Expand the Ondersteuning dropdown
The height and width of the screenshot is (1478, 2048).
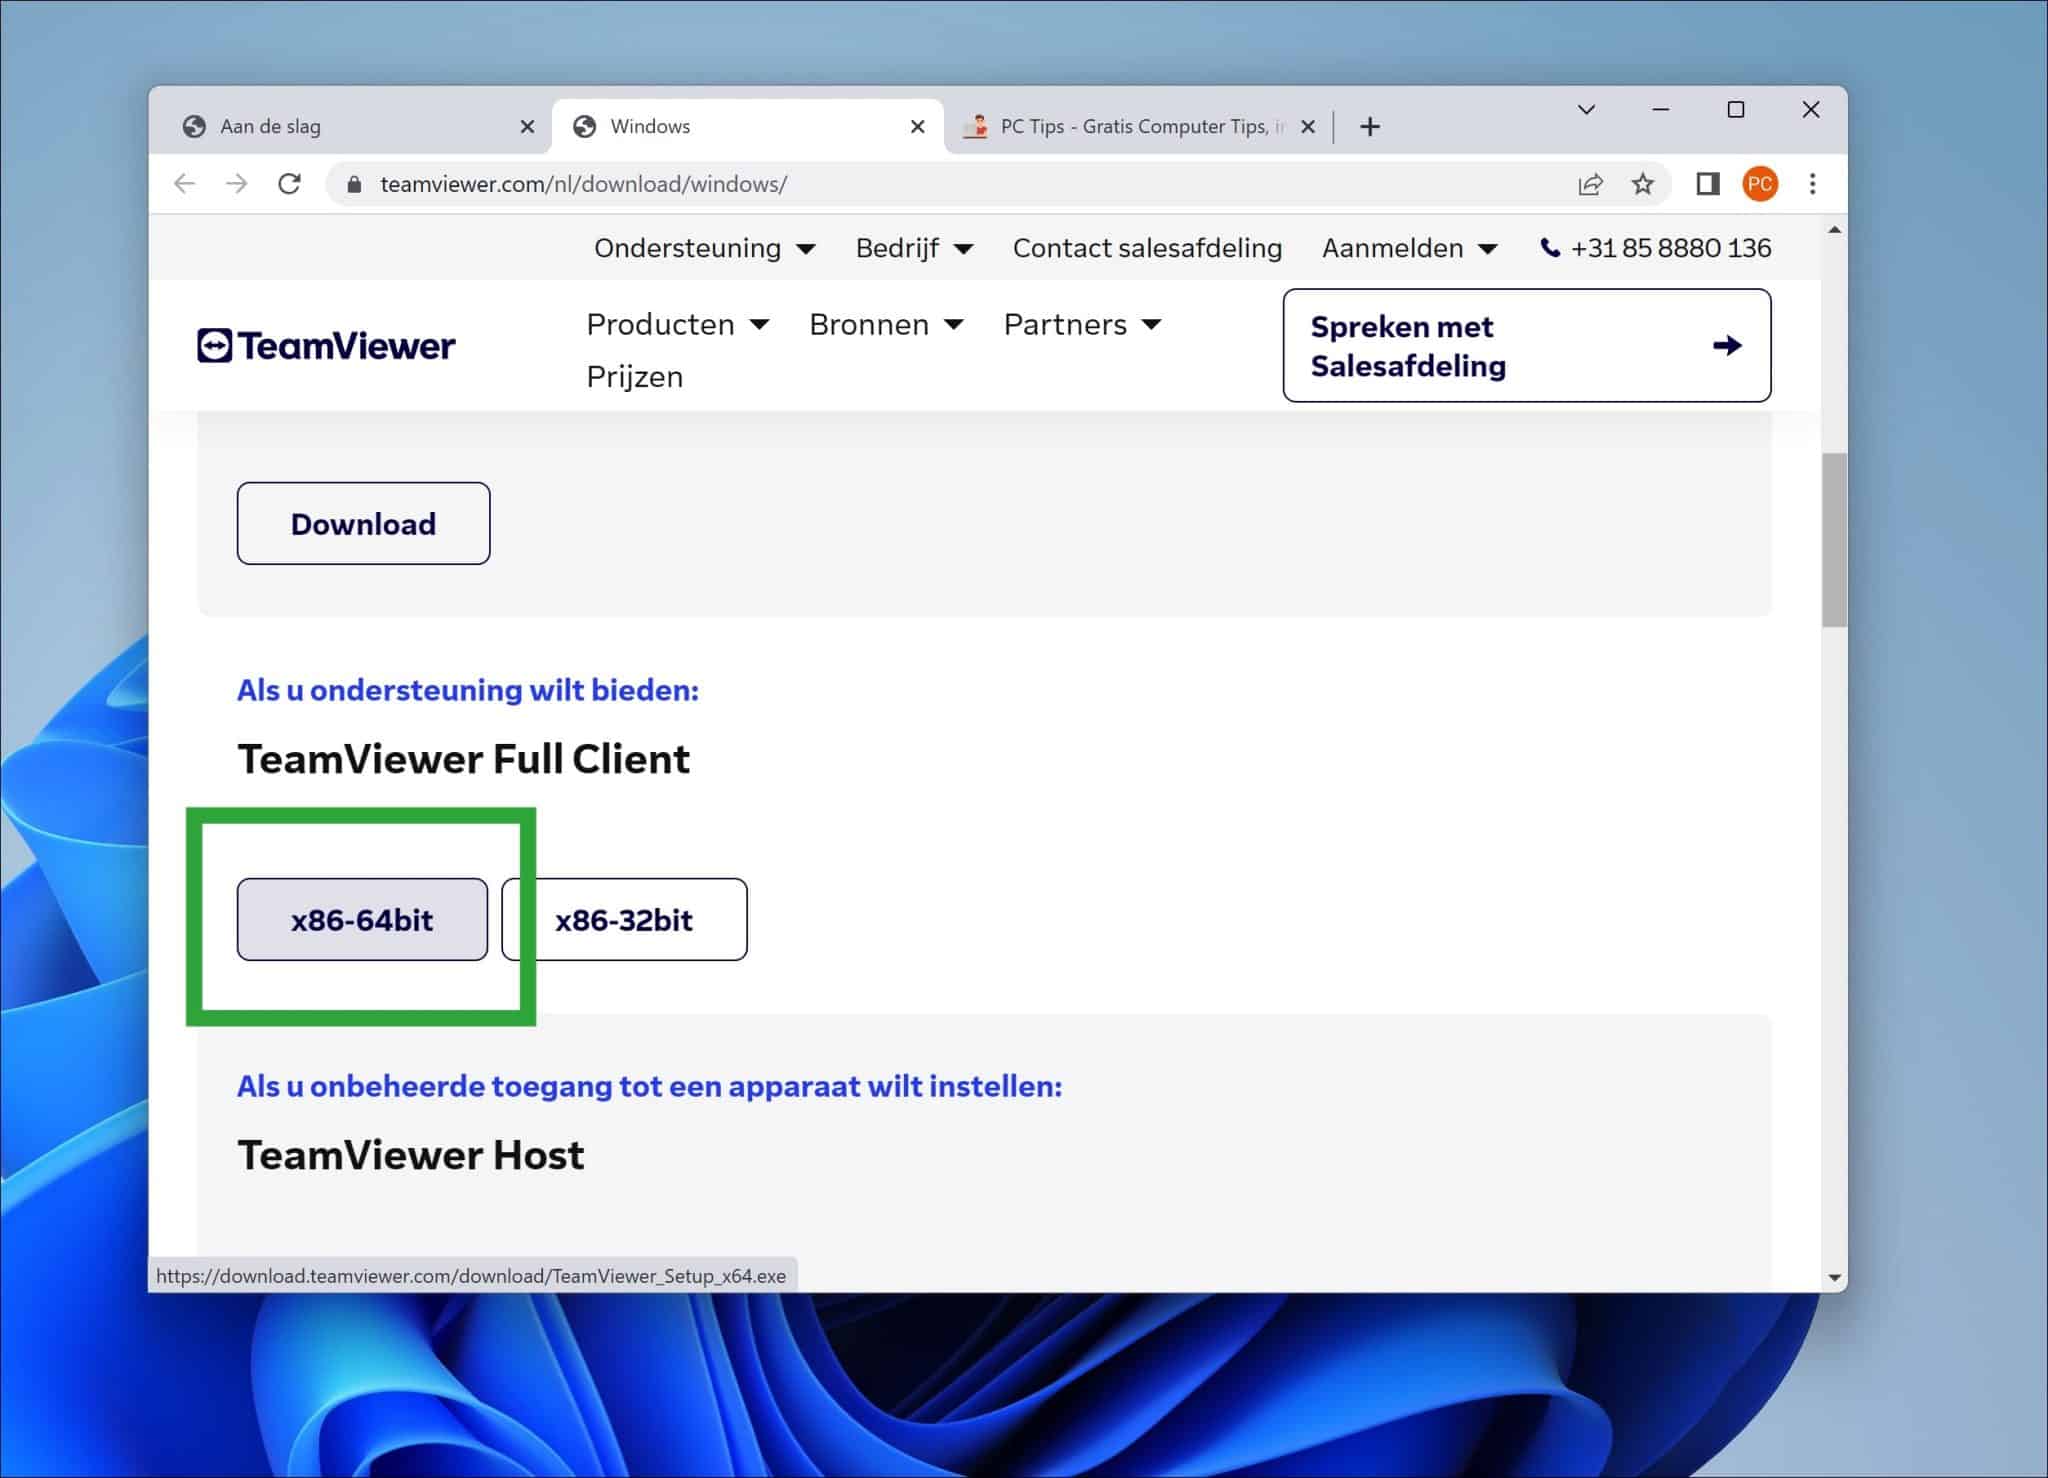(x=703, y=248)
